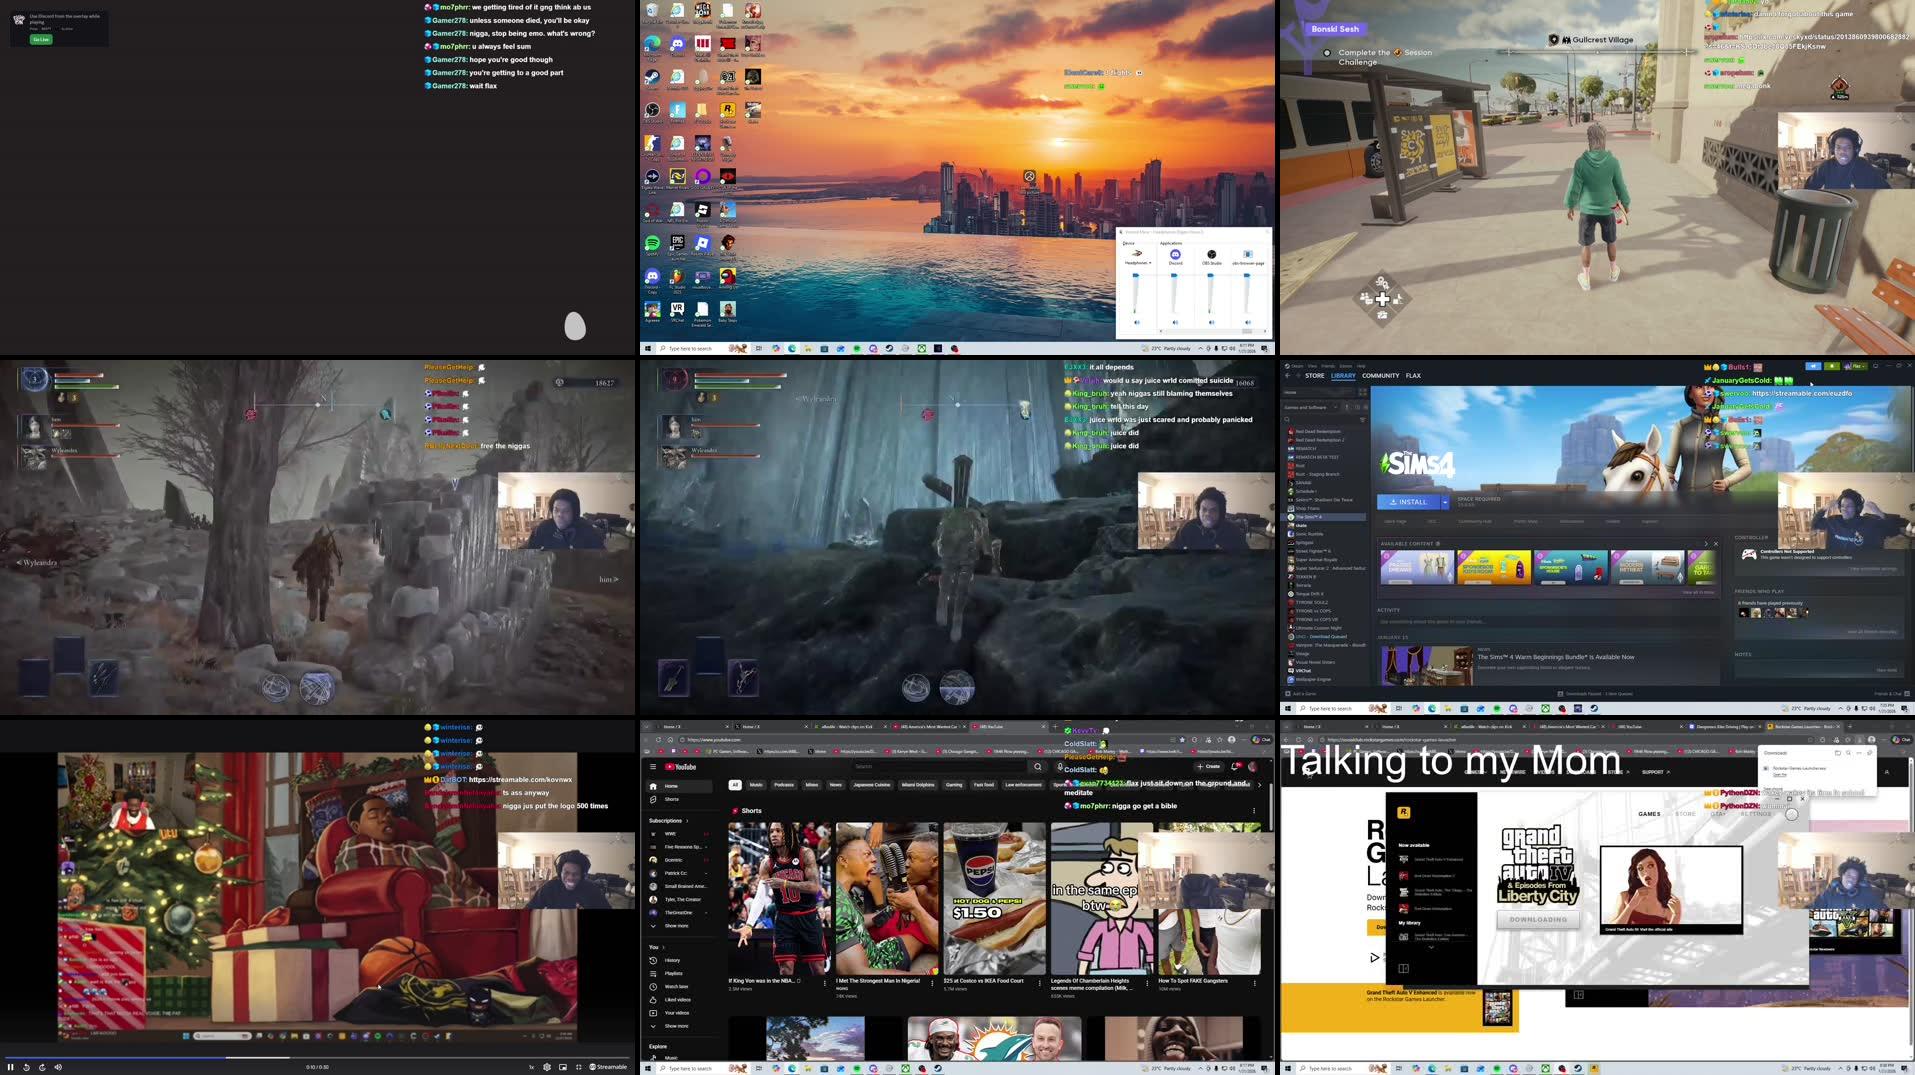Switch to the COMMUNITY tab in Steam
Image resolution: width=1915 pixels, height=1075 pixels.
tap(1380, 375)
